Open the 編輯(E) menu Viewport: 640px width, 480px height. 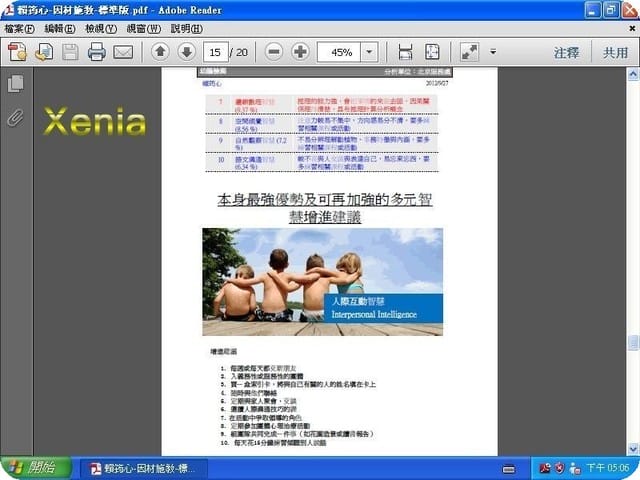point(60,29)
